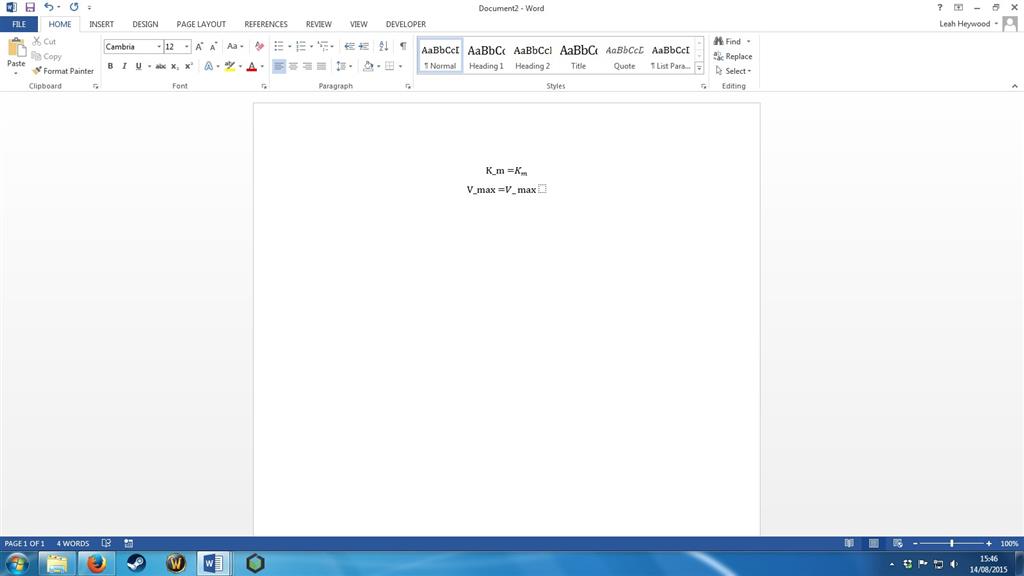
Task: Open Firefox from the taskbar
Action: [97, 563]
